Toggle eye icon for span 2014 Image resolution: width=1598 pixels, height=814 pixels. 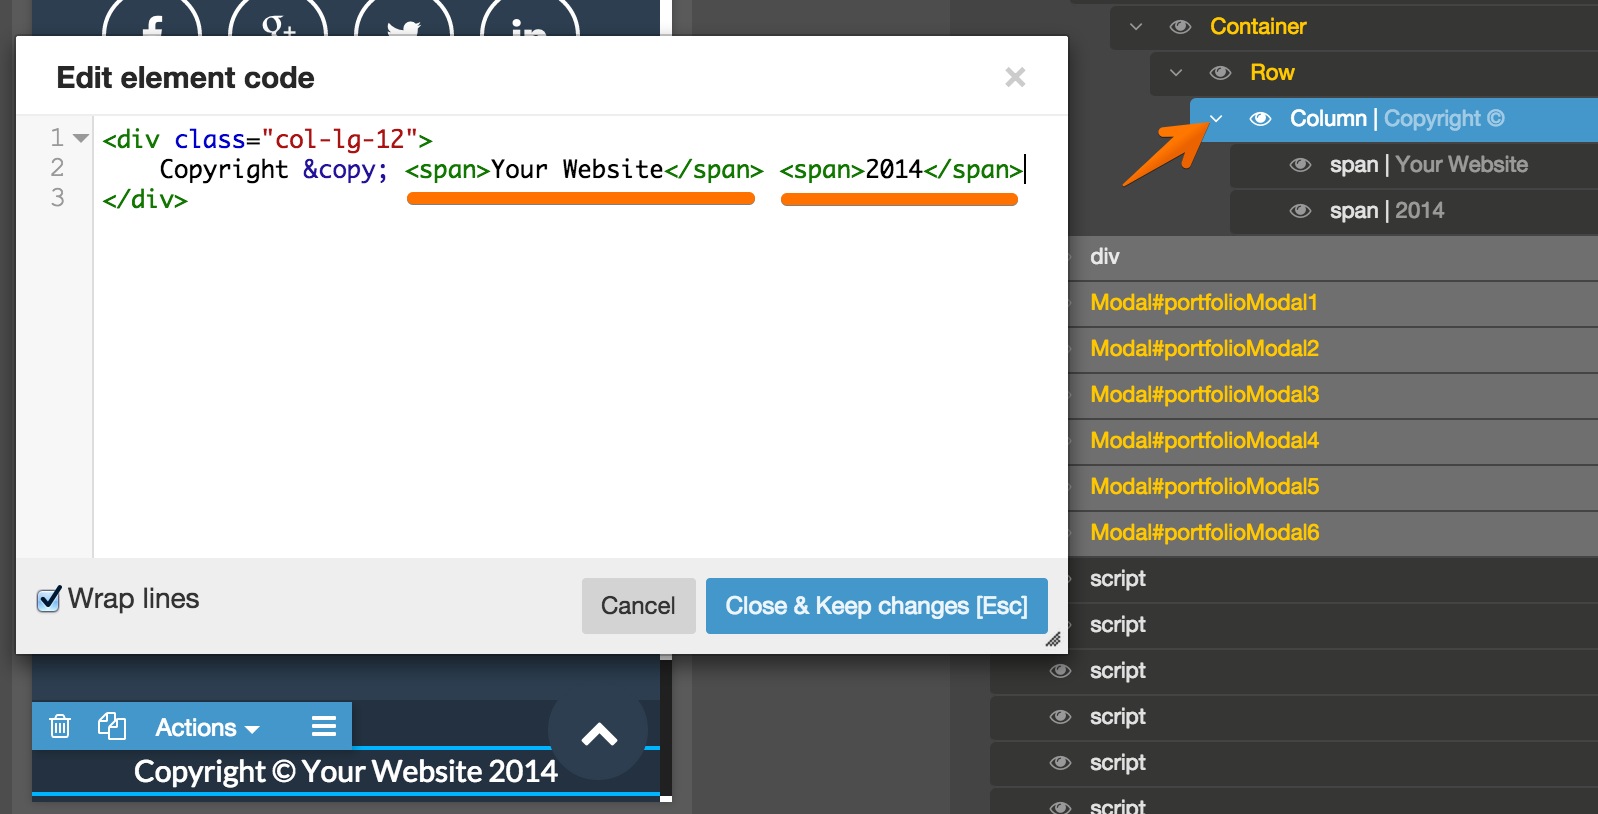(1300, 211)
